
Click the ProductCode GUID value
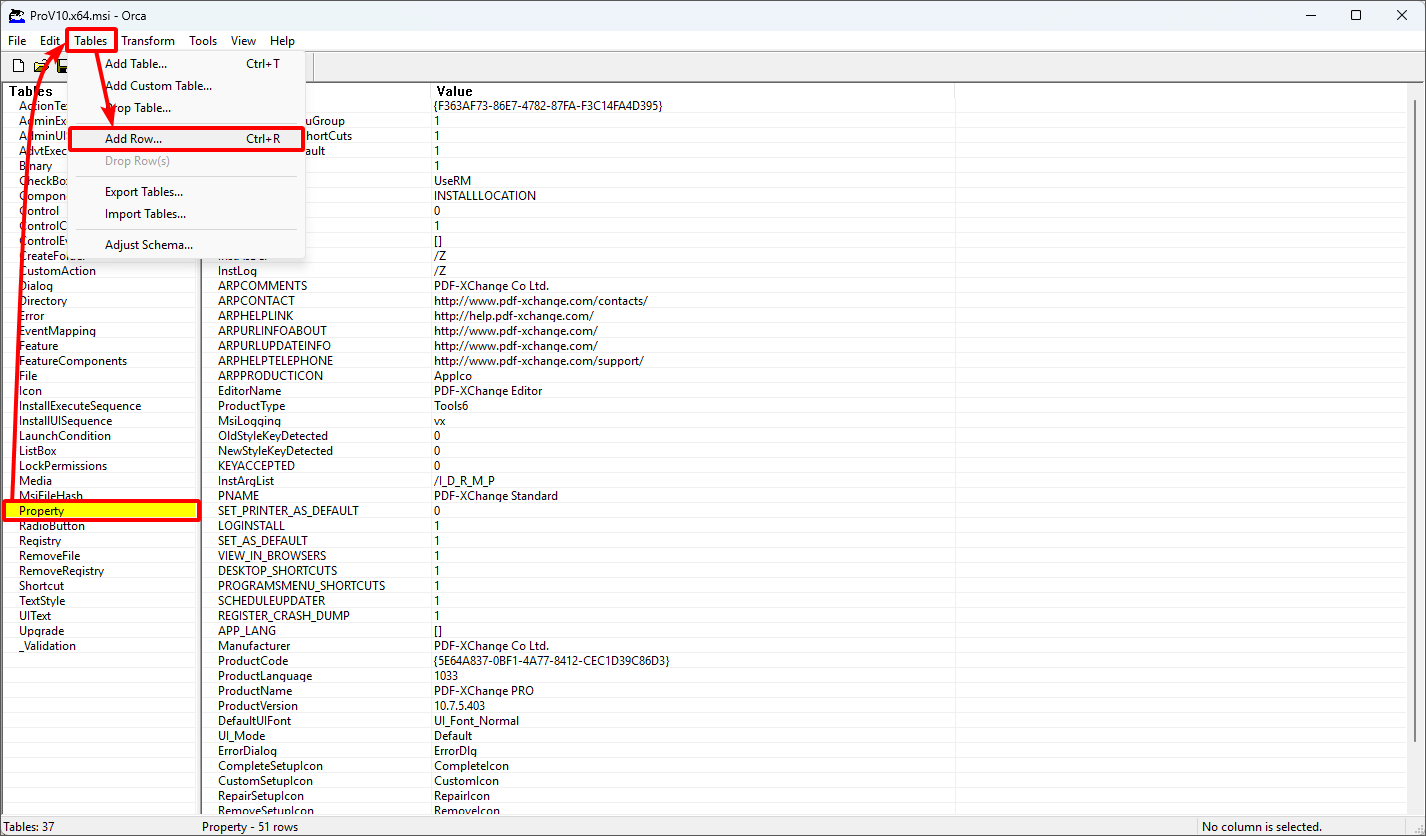tap(552, 661)
